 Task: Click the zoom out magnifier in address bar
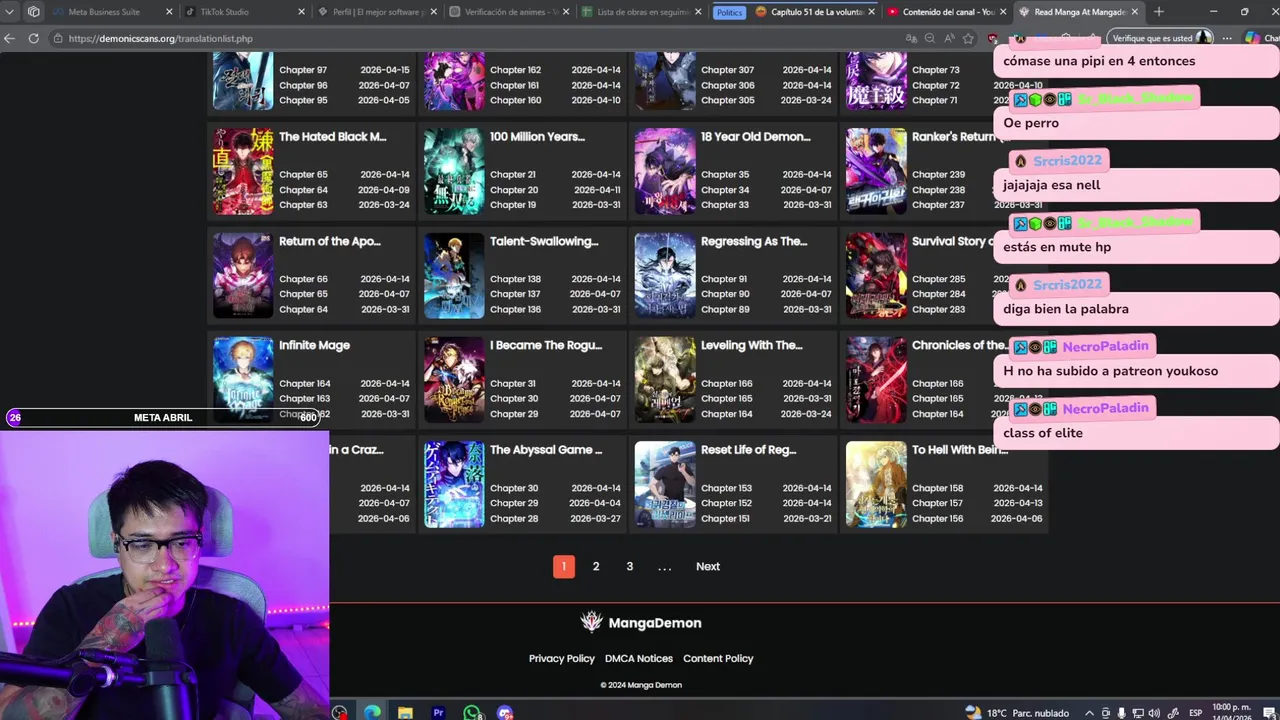929,38
